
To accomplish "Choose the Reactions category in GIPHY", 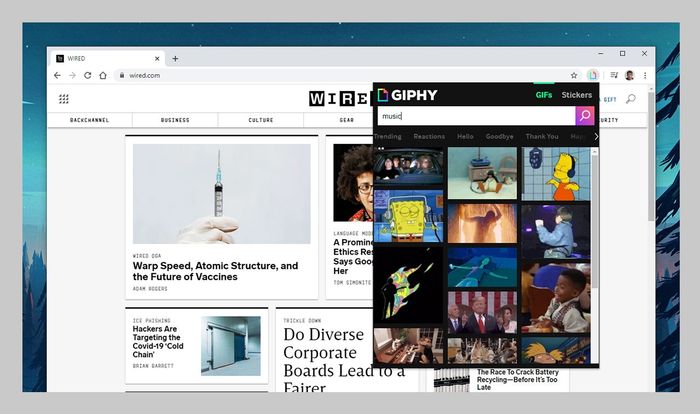I will [x=429, y=136].
